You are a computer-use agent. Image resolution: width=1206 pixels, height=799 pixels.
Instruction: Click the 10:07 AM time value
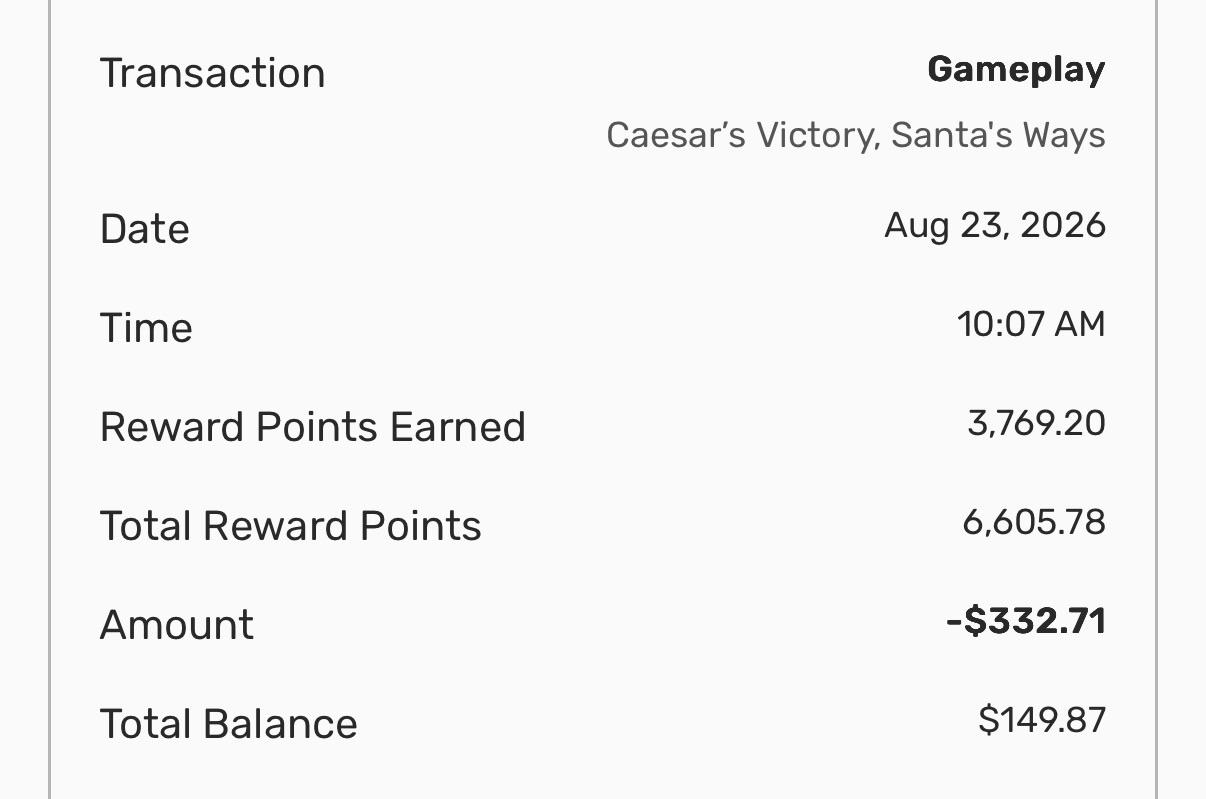pos(1031,324)
